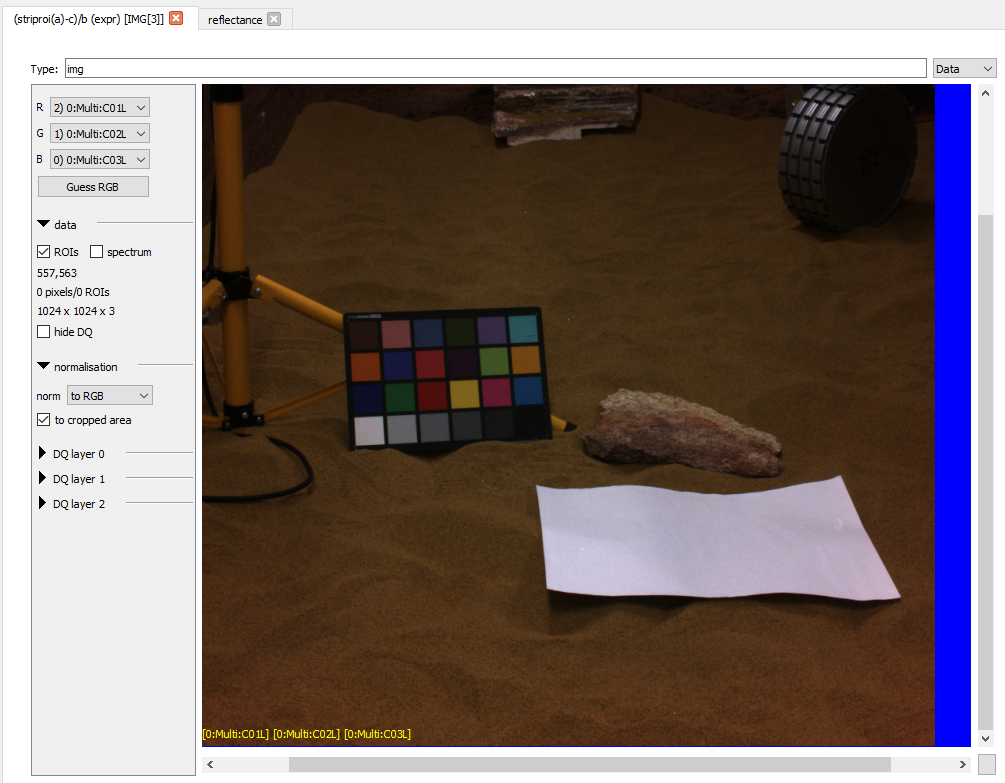The width and height of the screenshot is (1005, 783).
Task: Open the G channel dropdown
Action: coord(99,134)
